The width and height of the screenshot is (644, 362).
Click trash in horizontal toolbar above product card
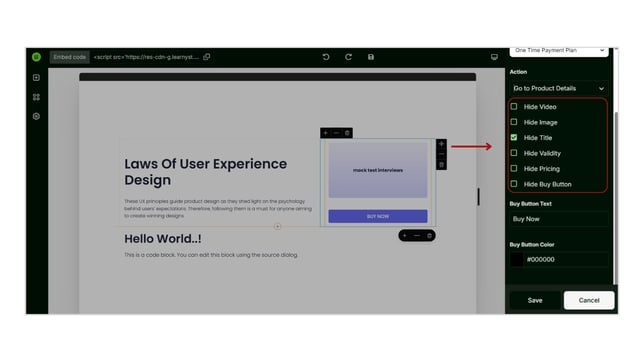point(347,133)
